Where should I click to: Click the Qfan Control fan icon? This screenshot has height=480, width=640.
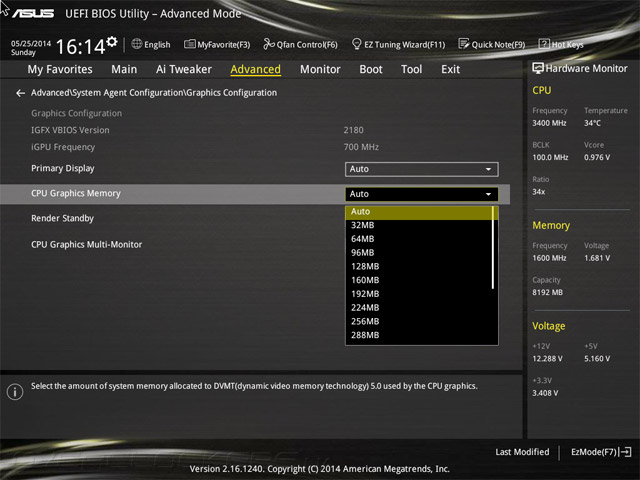[x=269, y=44]
